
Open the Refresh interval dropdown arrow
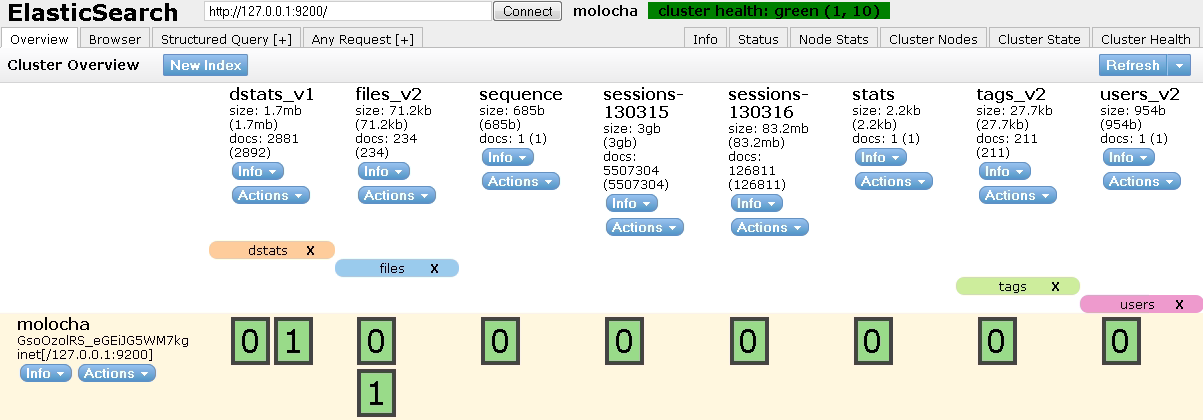pyautogui.click(x=1179, y=65)
